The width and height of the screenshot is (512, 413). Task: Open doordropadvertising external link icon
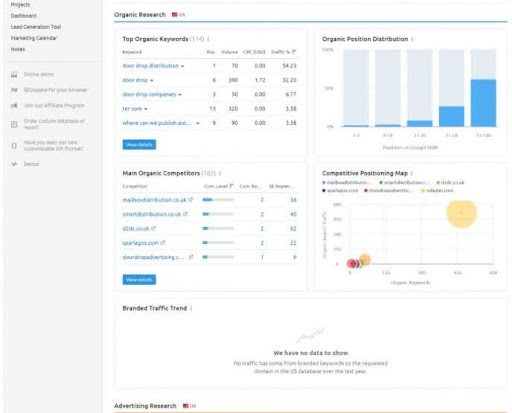click(191, 257)
